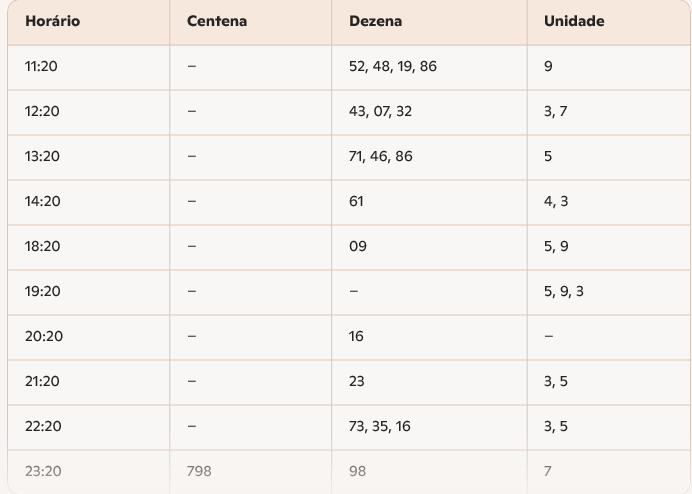This screenshot has width=692, height=494.
Task: Select dezena value 61
Action: [x=356, y=202]
